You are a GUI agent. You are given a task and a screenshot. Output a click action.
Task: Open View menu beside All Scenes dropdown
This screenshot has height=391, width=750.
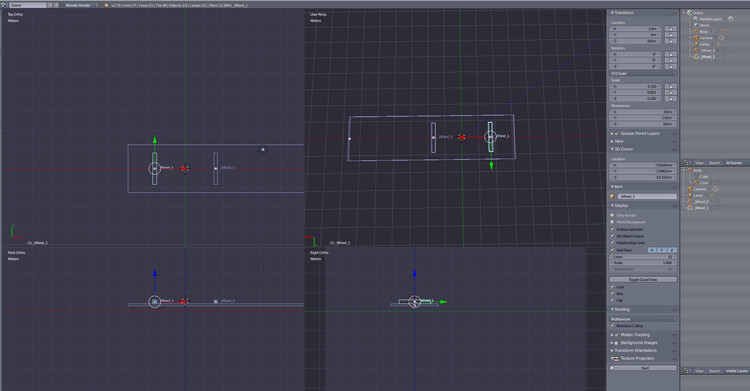(699, 163)
